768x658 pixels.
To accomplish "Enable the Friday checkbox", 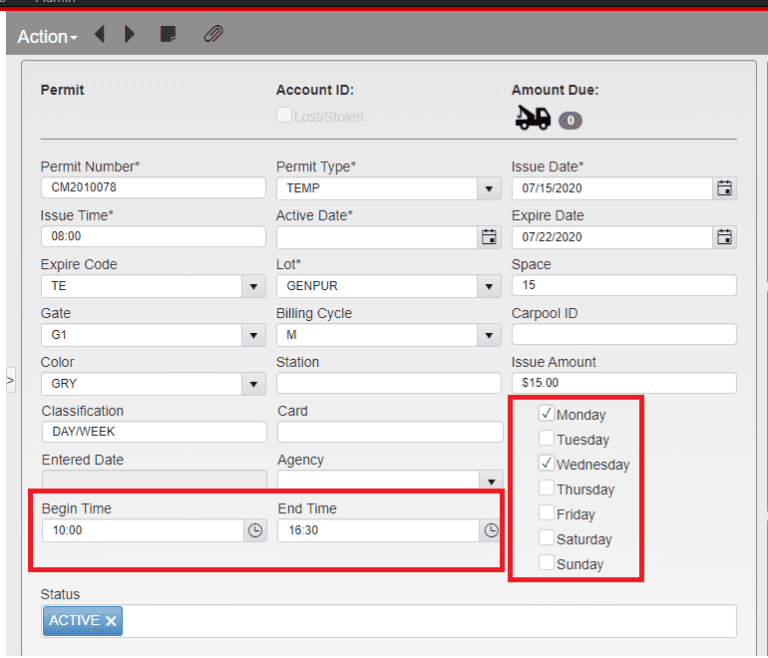I will (x=547, y=513).
